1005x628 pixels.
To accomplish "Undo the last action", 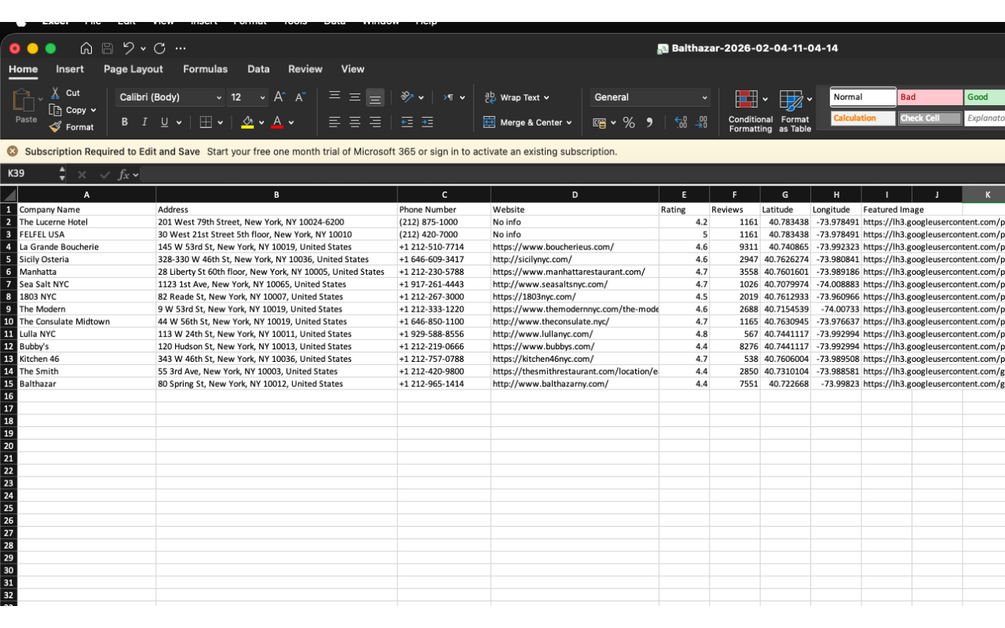I will tap(128, 48).
